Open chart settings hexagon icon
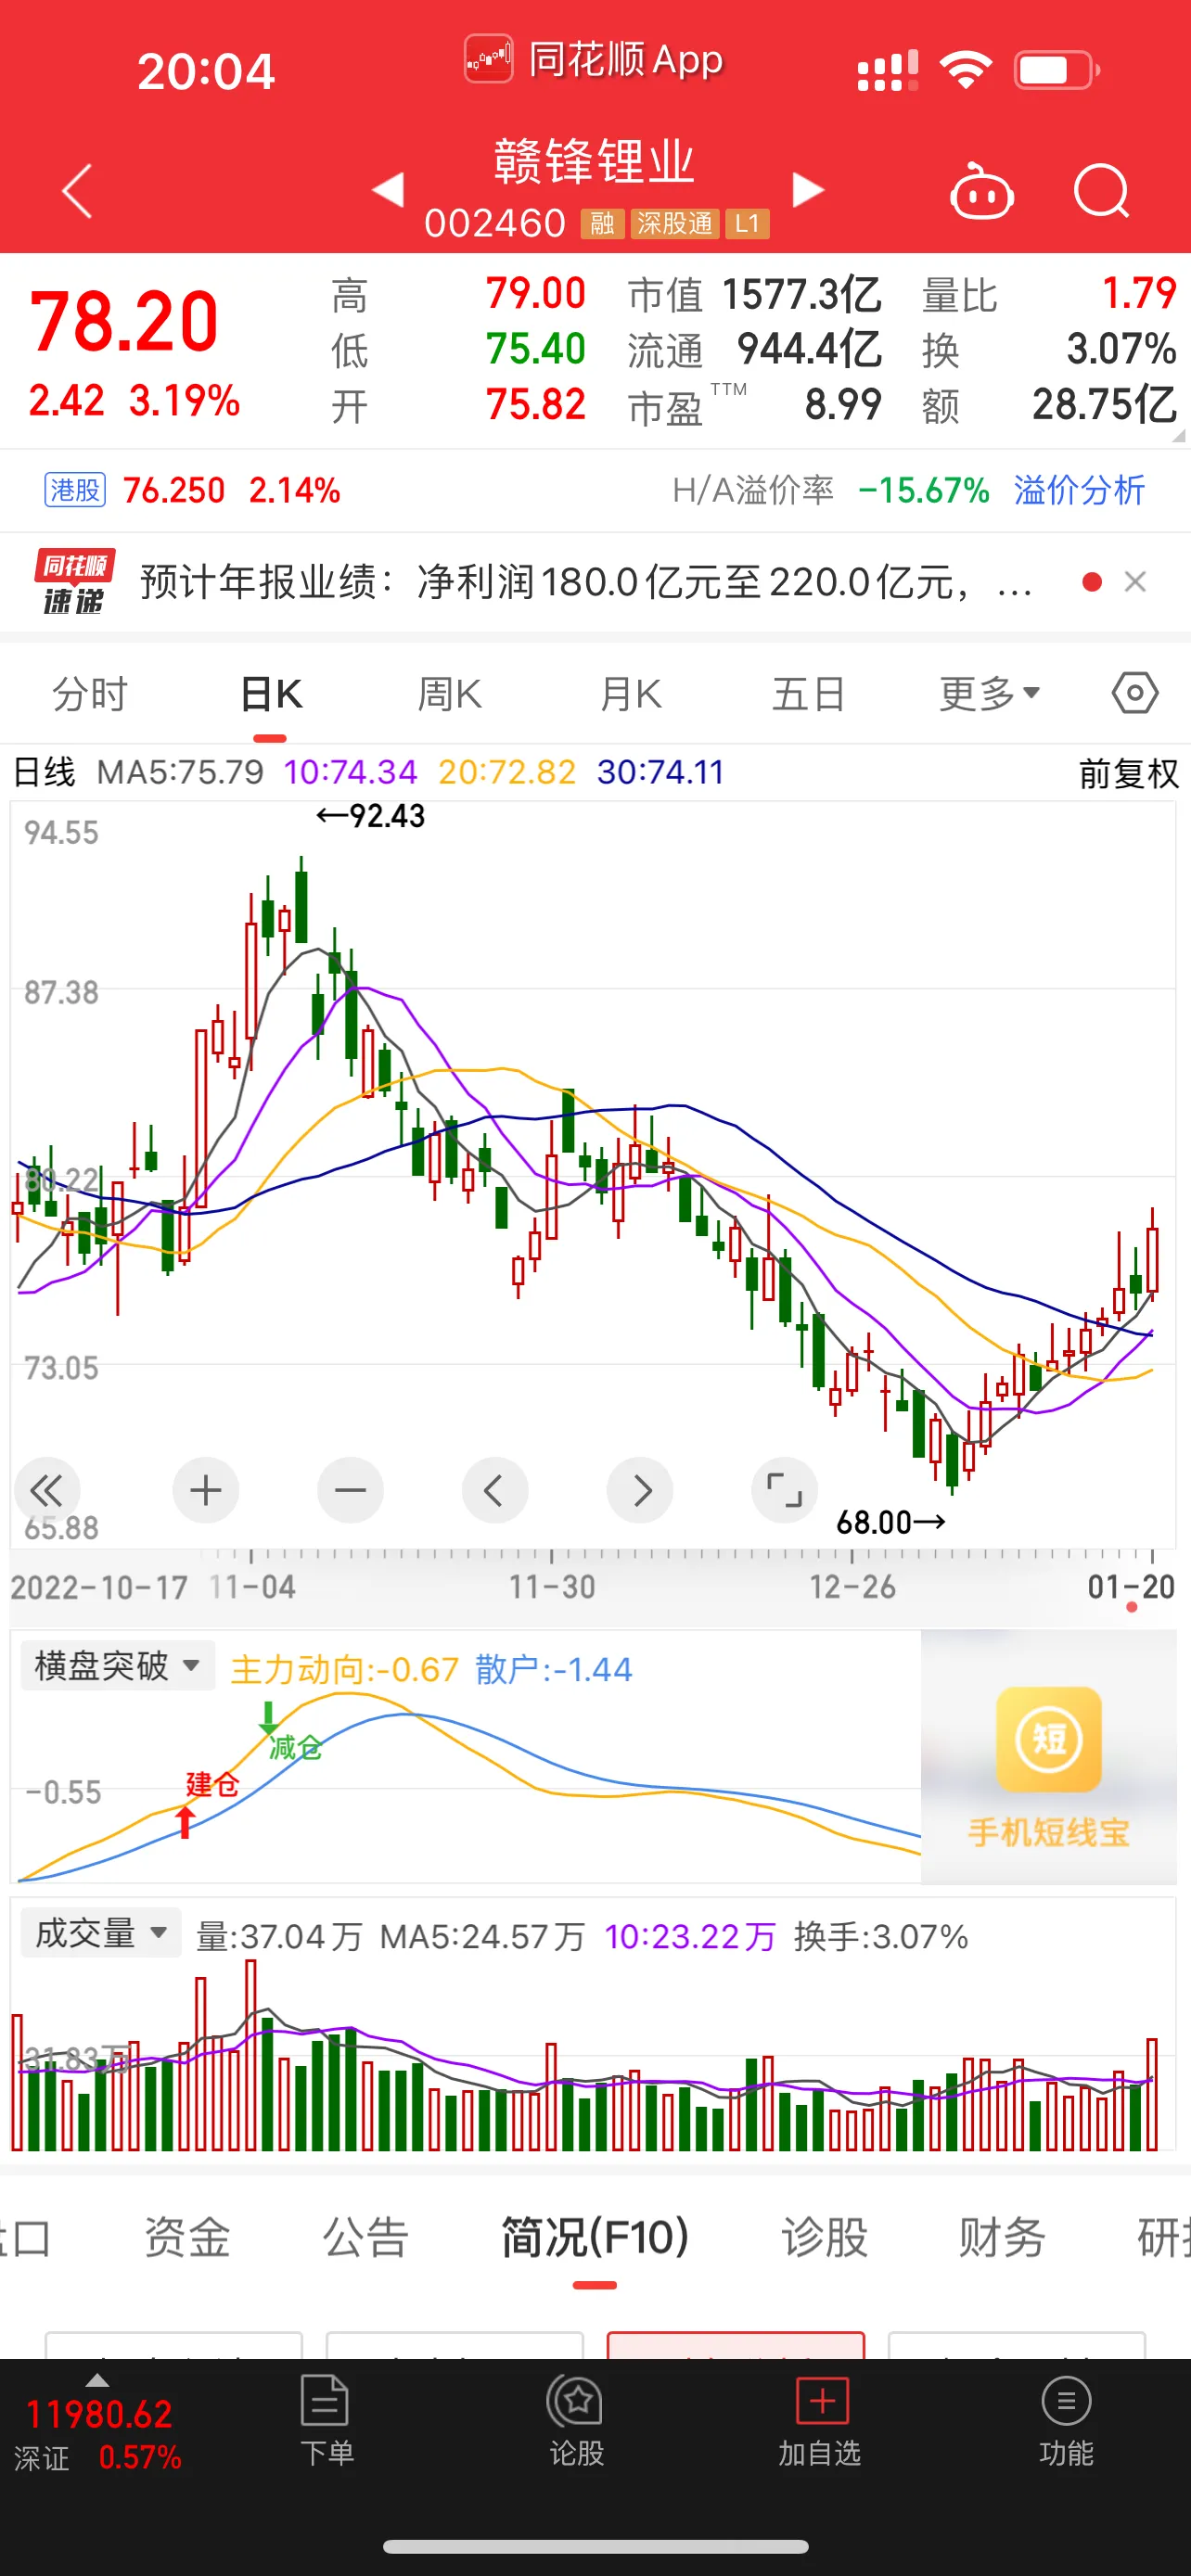Screen dimensions: 1191x2576 [1134, 693]
